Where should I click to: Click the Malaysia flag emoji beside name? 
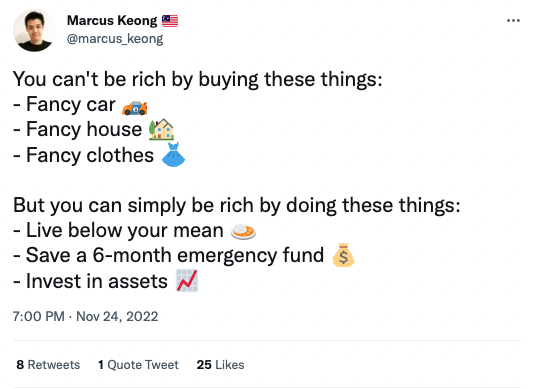[170, 21]
